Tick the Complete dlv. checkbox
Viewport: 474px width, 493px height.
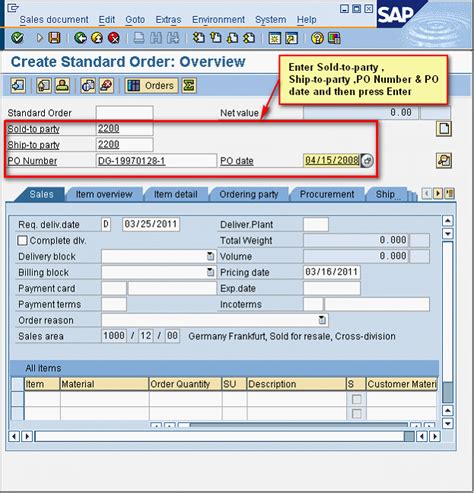coord(22,240)
